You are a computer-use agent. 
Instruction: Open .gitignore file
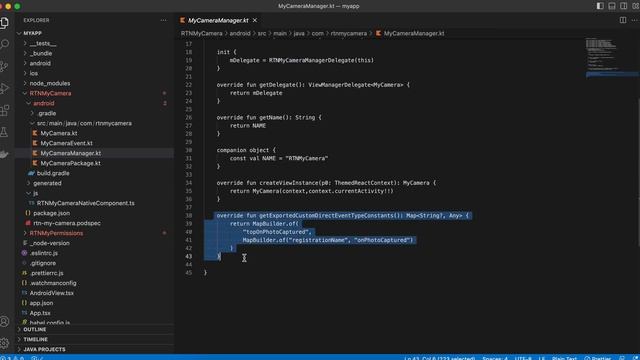coord(42,263)
